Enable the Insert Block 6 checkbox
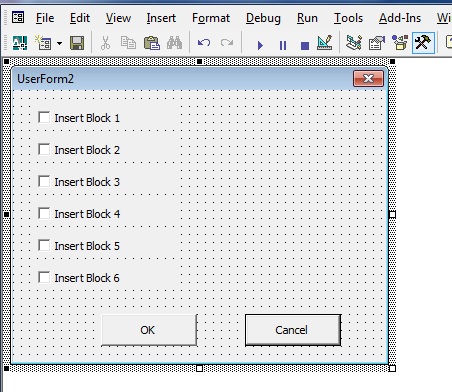 [44, 277]
